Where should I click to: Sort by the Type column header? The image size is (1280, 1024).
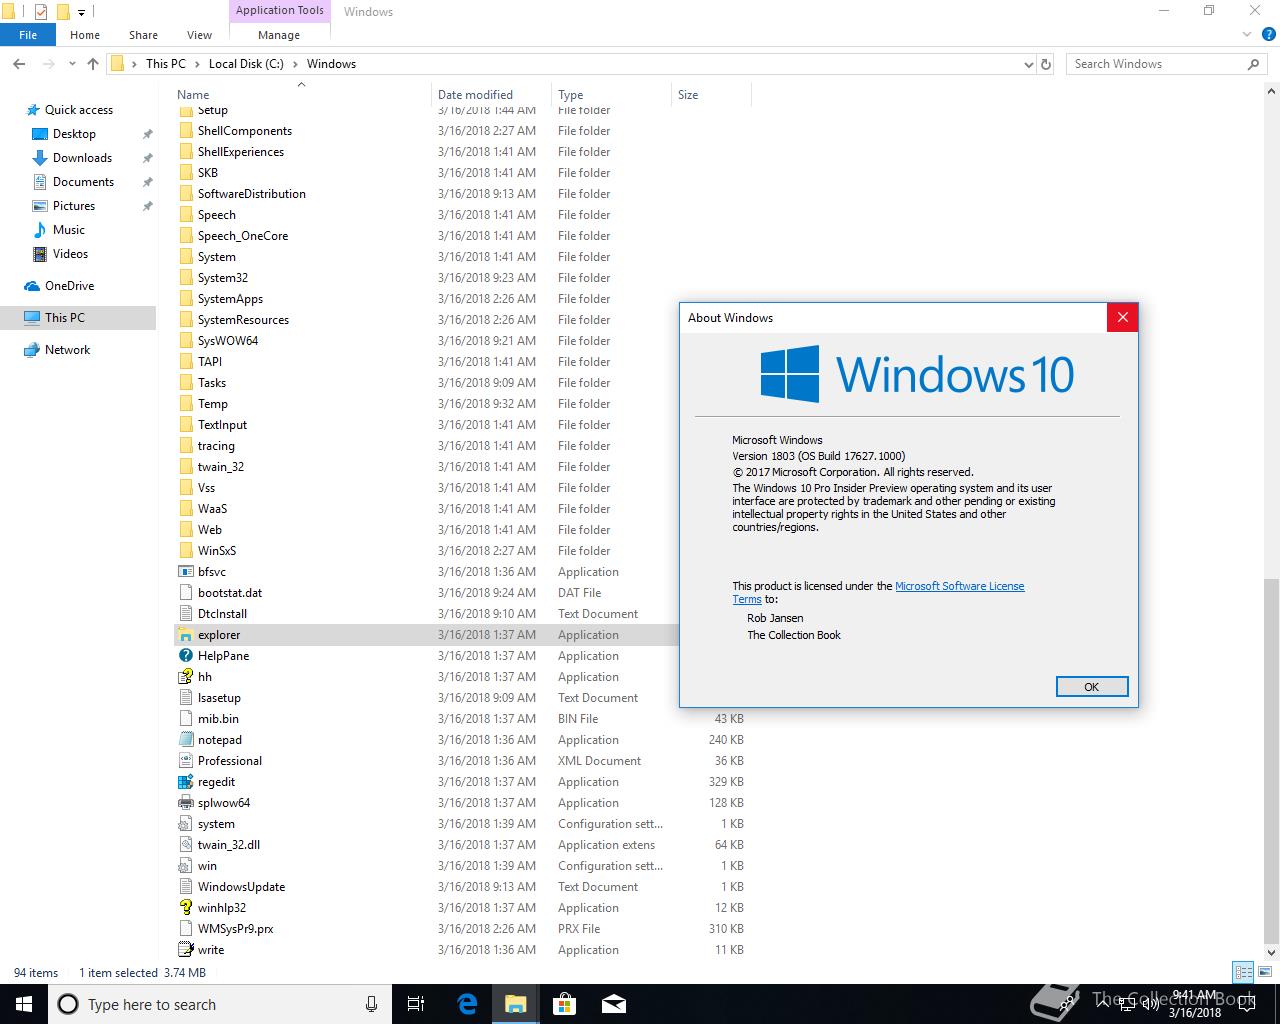(611, 95)
